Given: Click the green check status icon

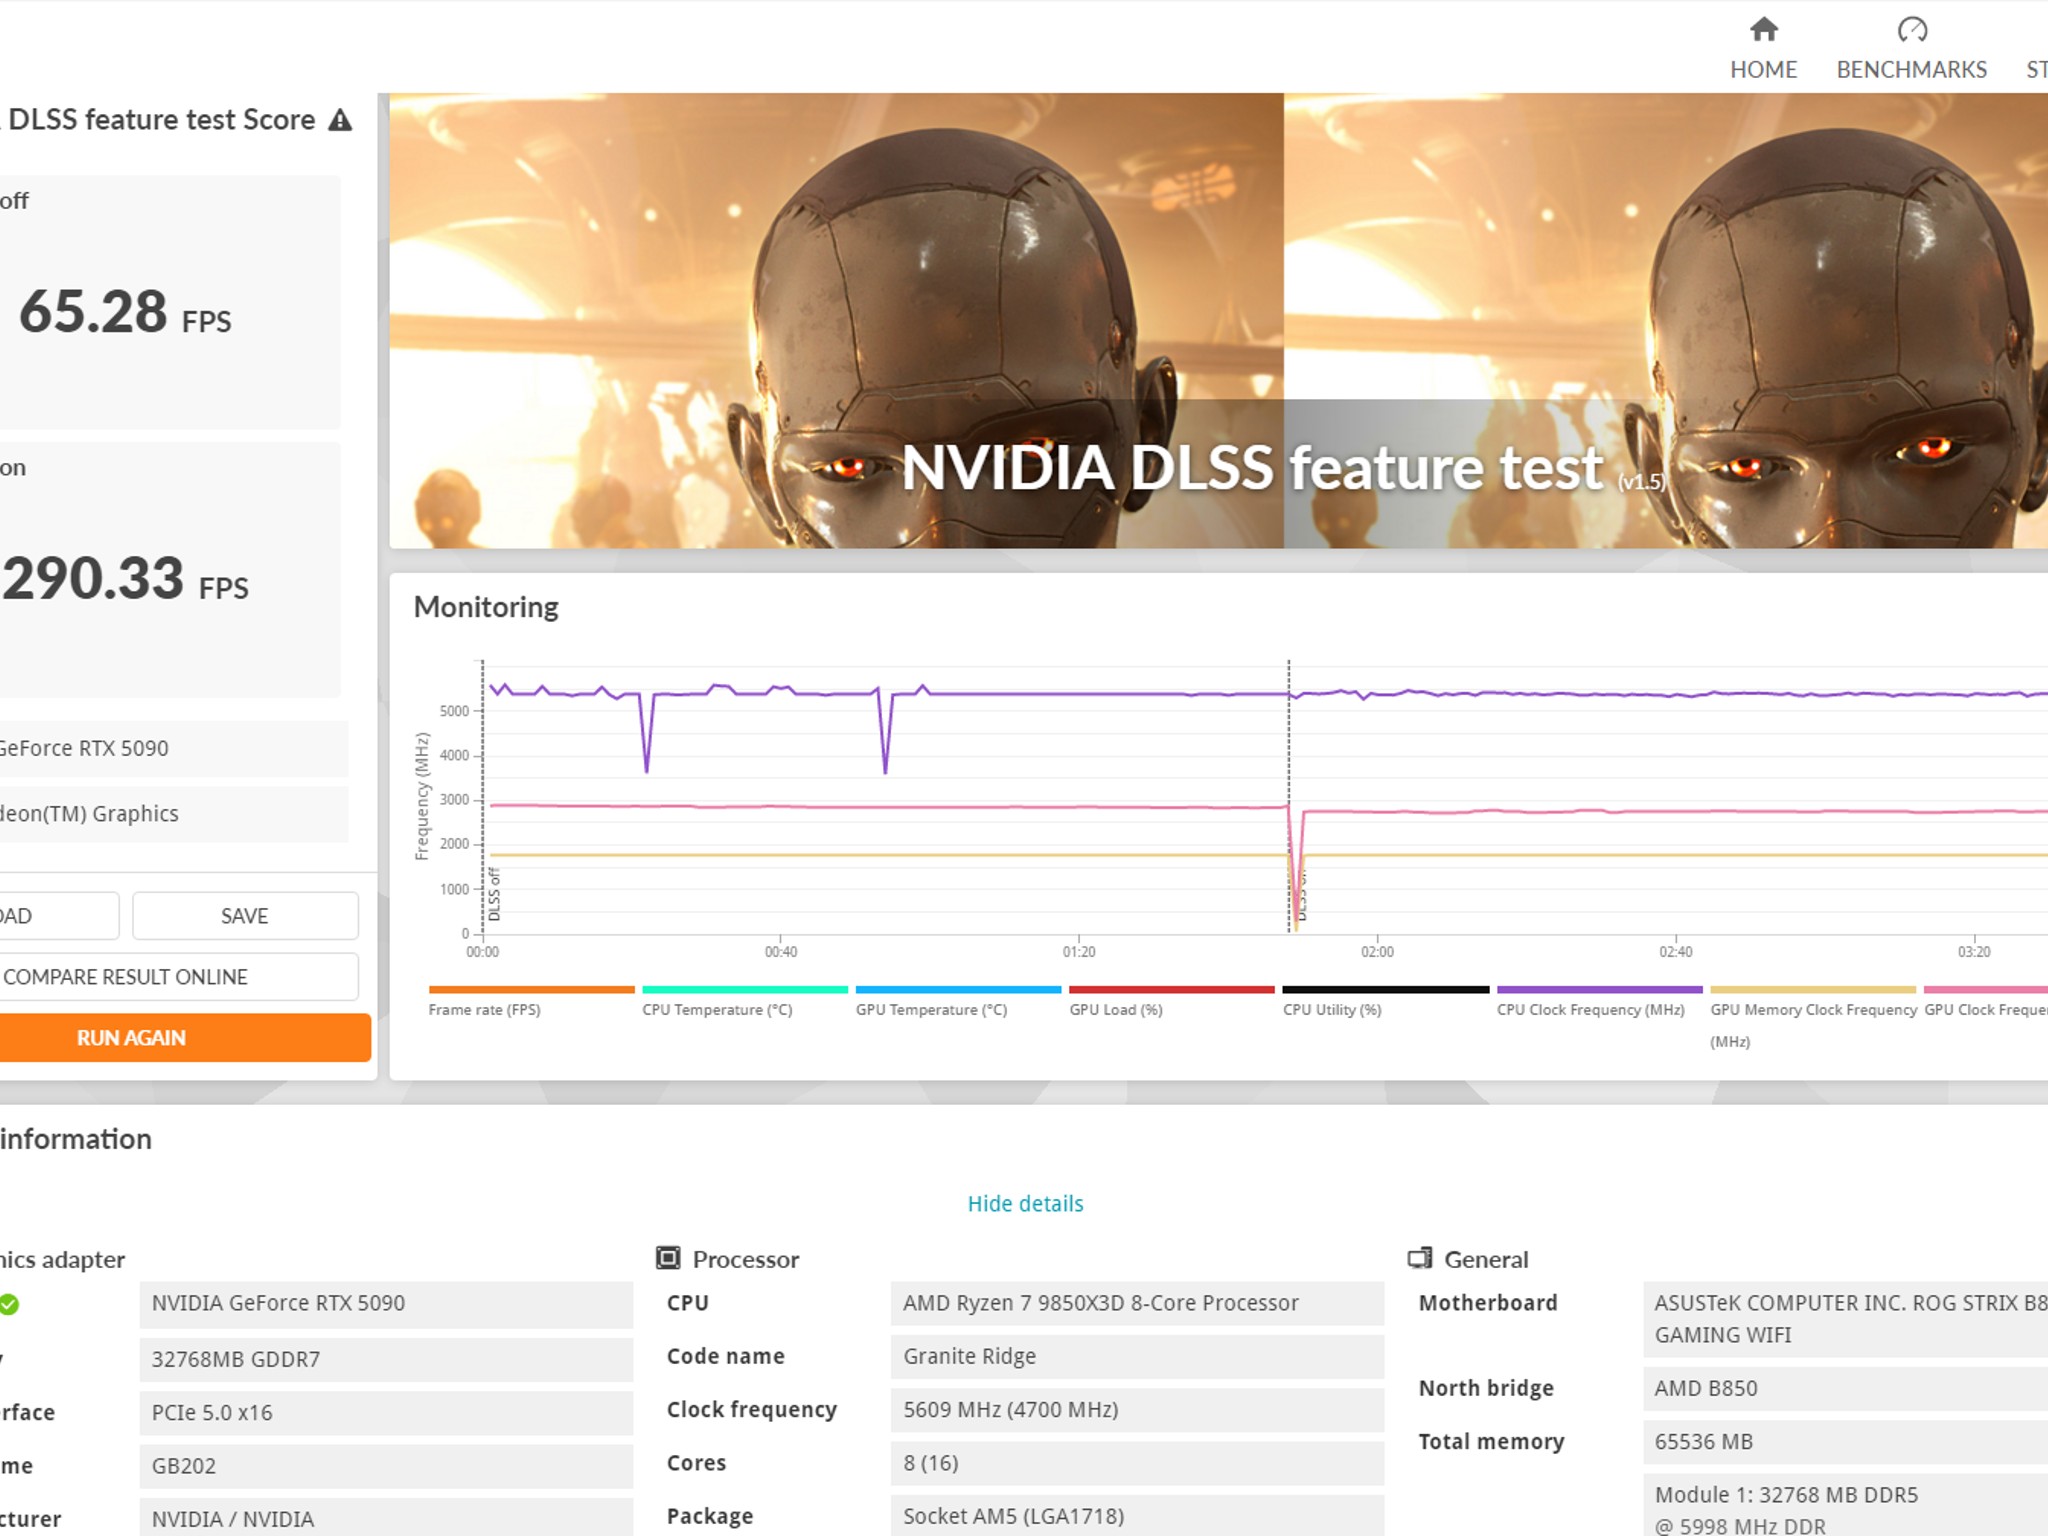Looking at the screenshot, I should [8, 1304].
